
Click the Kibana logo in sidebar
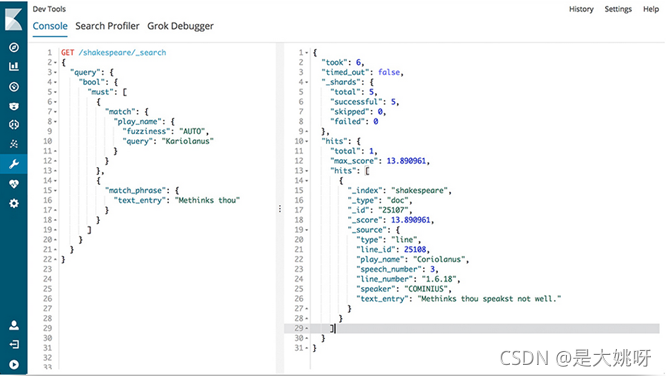[14, 19]
